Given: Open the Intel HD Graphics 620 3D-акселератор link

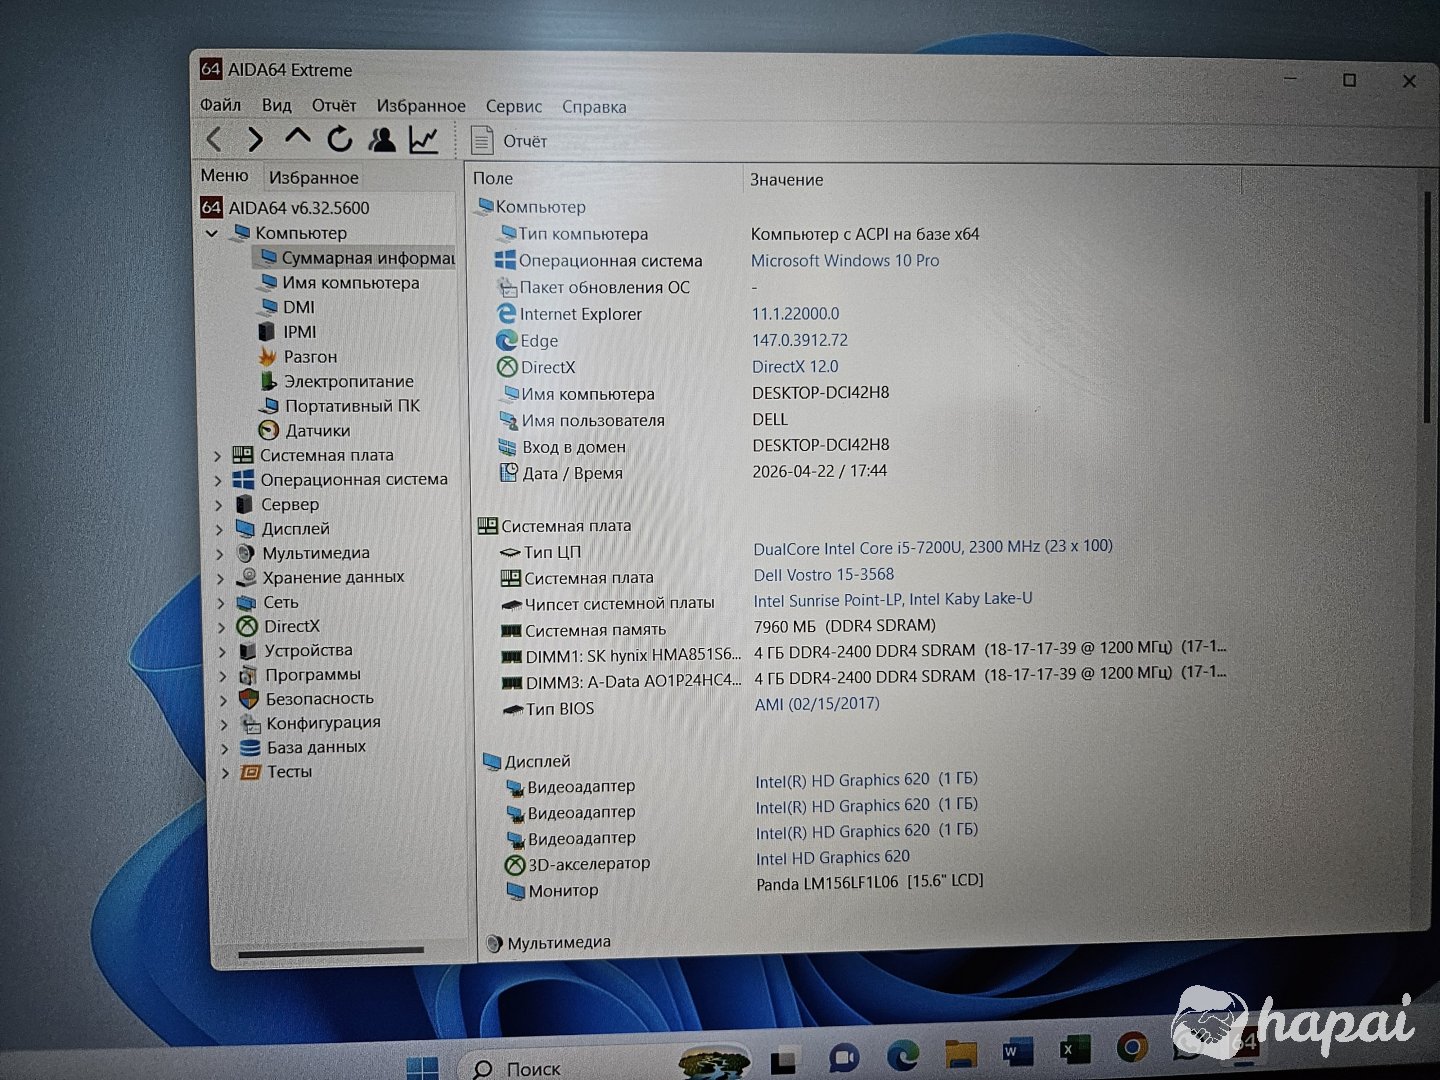Looking at the screenshot, I should 833,858.
